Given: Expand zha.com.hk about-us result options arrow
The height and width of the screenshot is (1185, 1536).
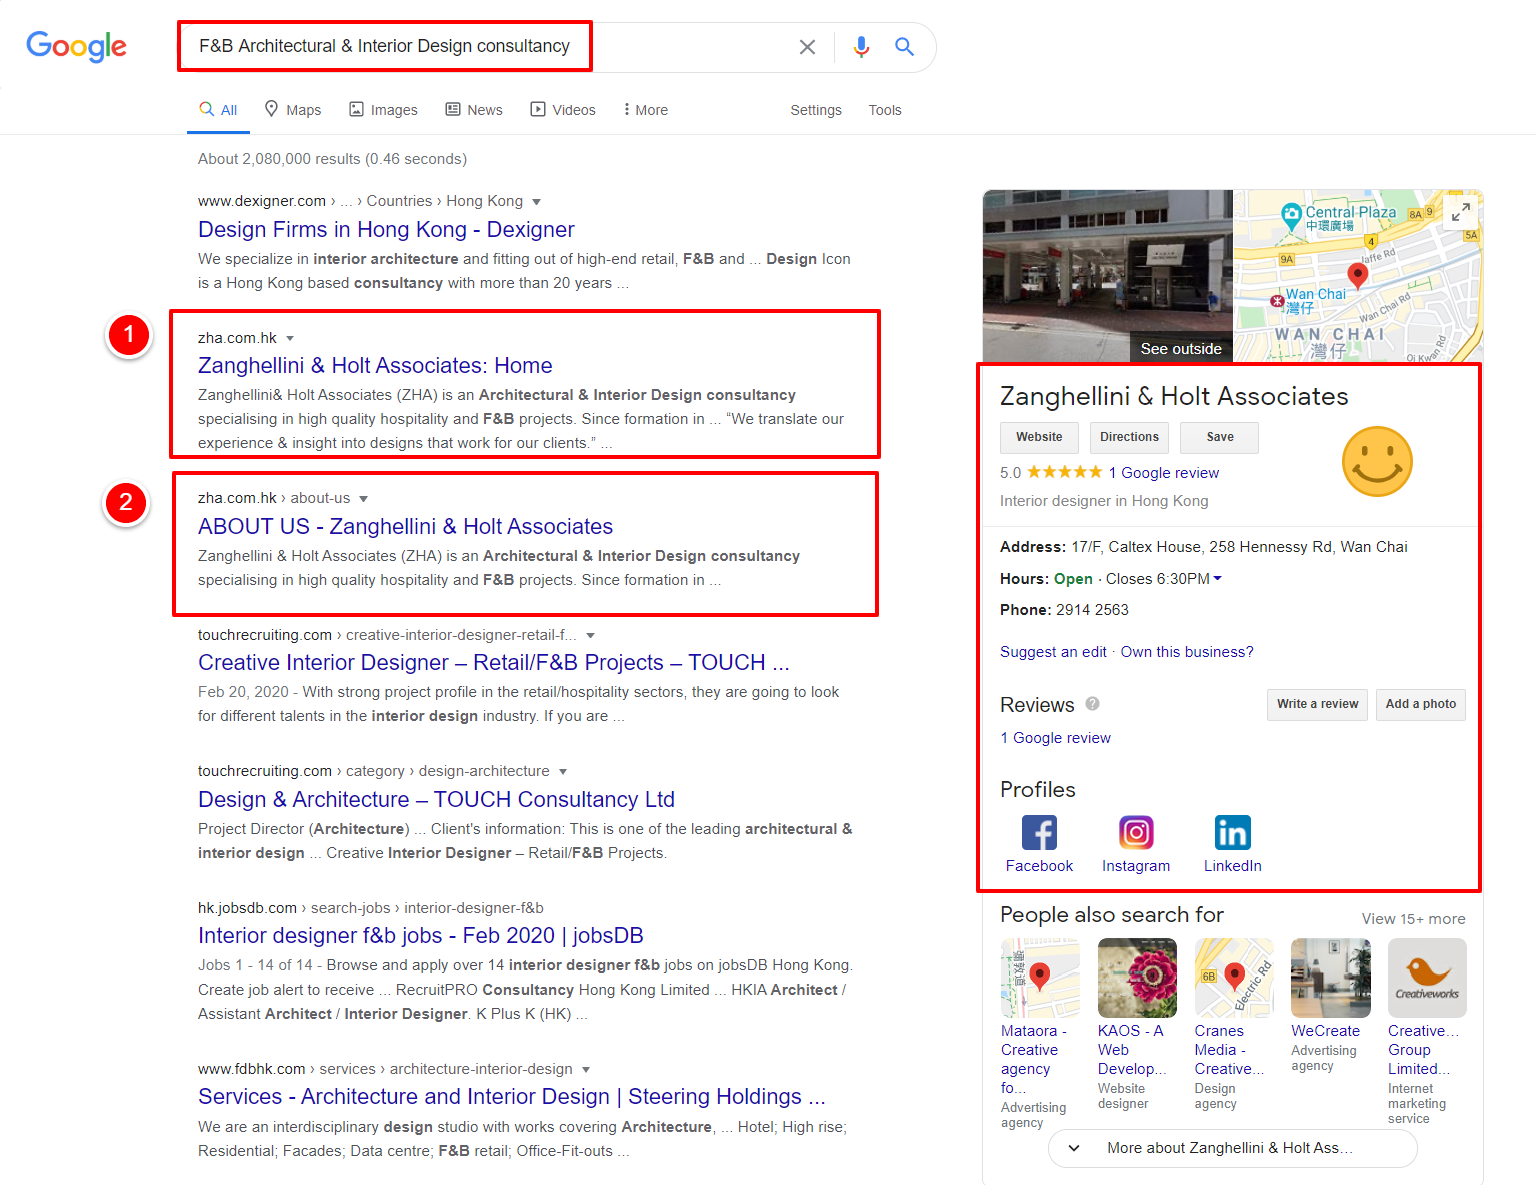Looking at the screenshot, I should [x=364, y=499].
